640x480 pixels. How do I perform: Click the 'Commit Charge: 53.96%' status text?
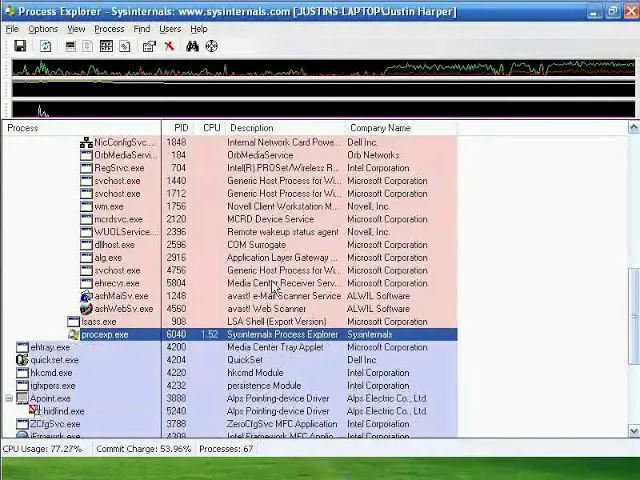[x=144, y=449]
